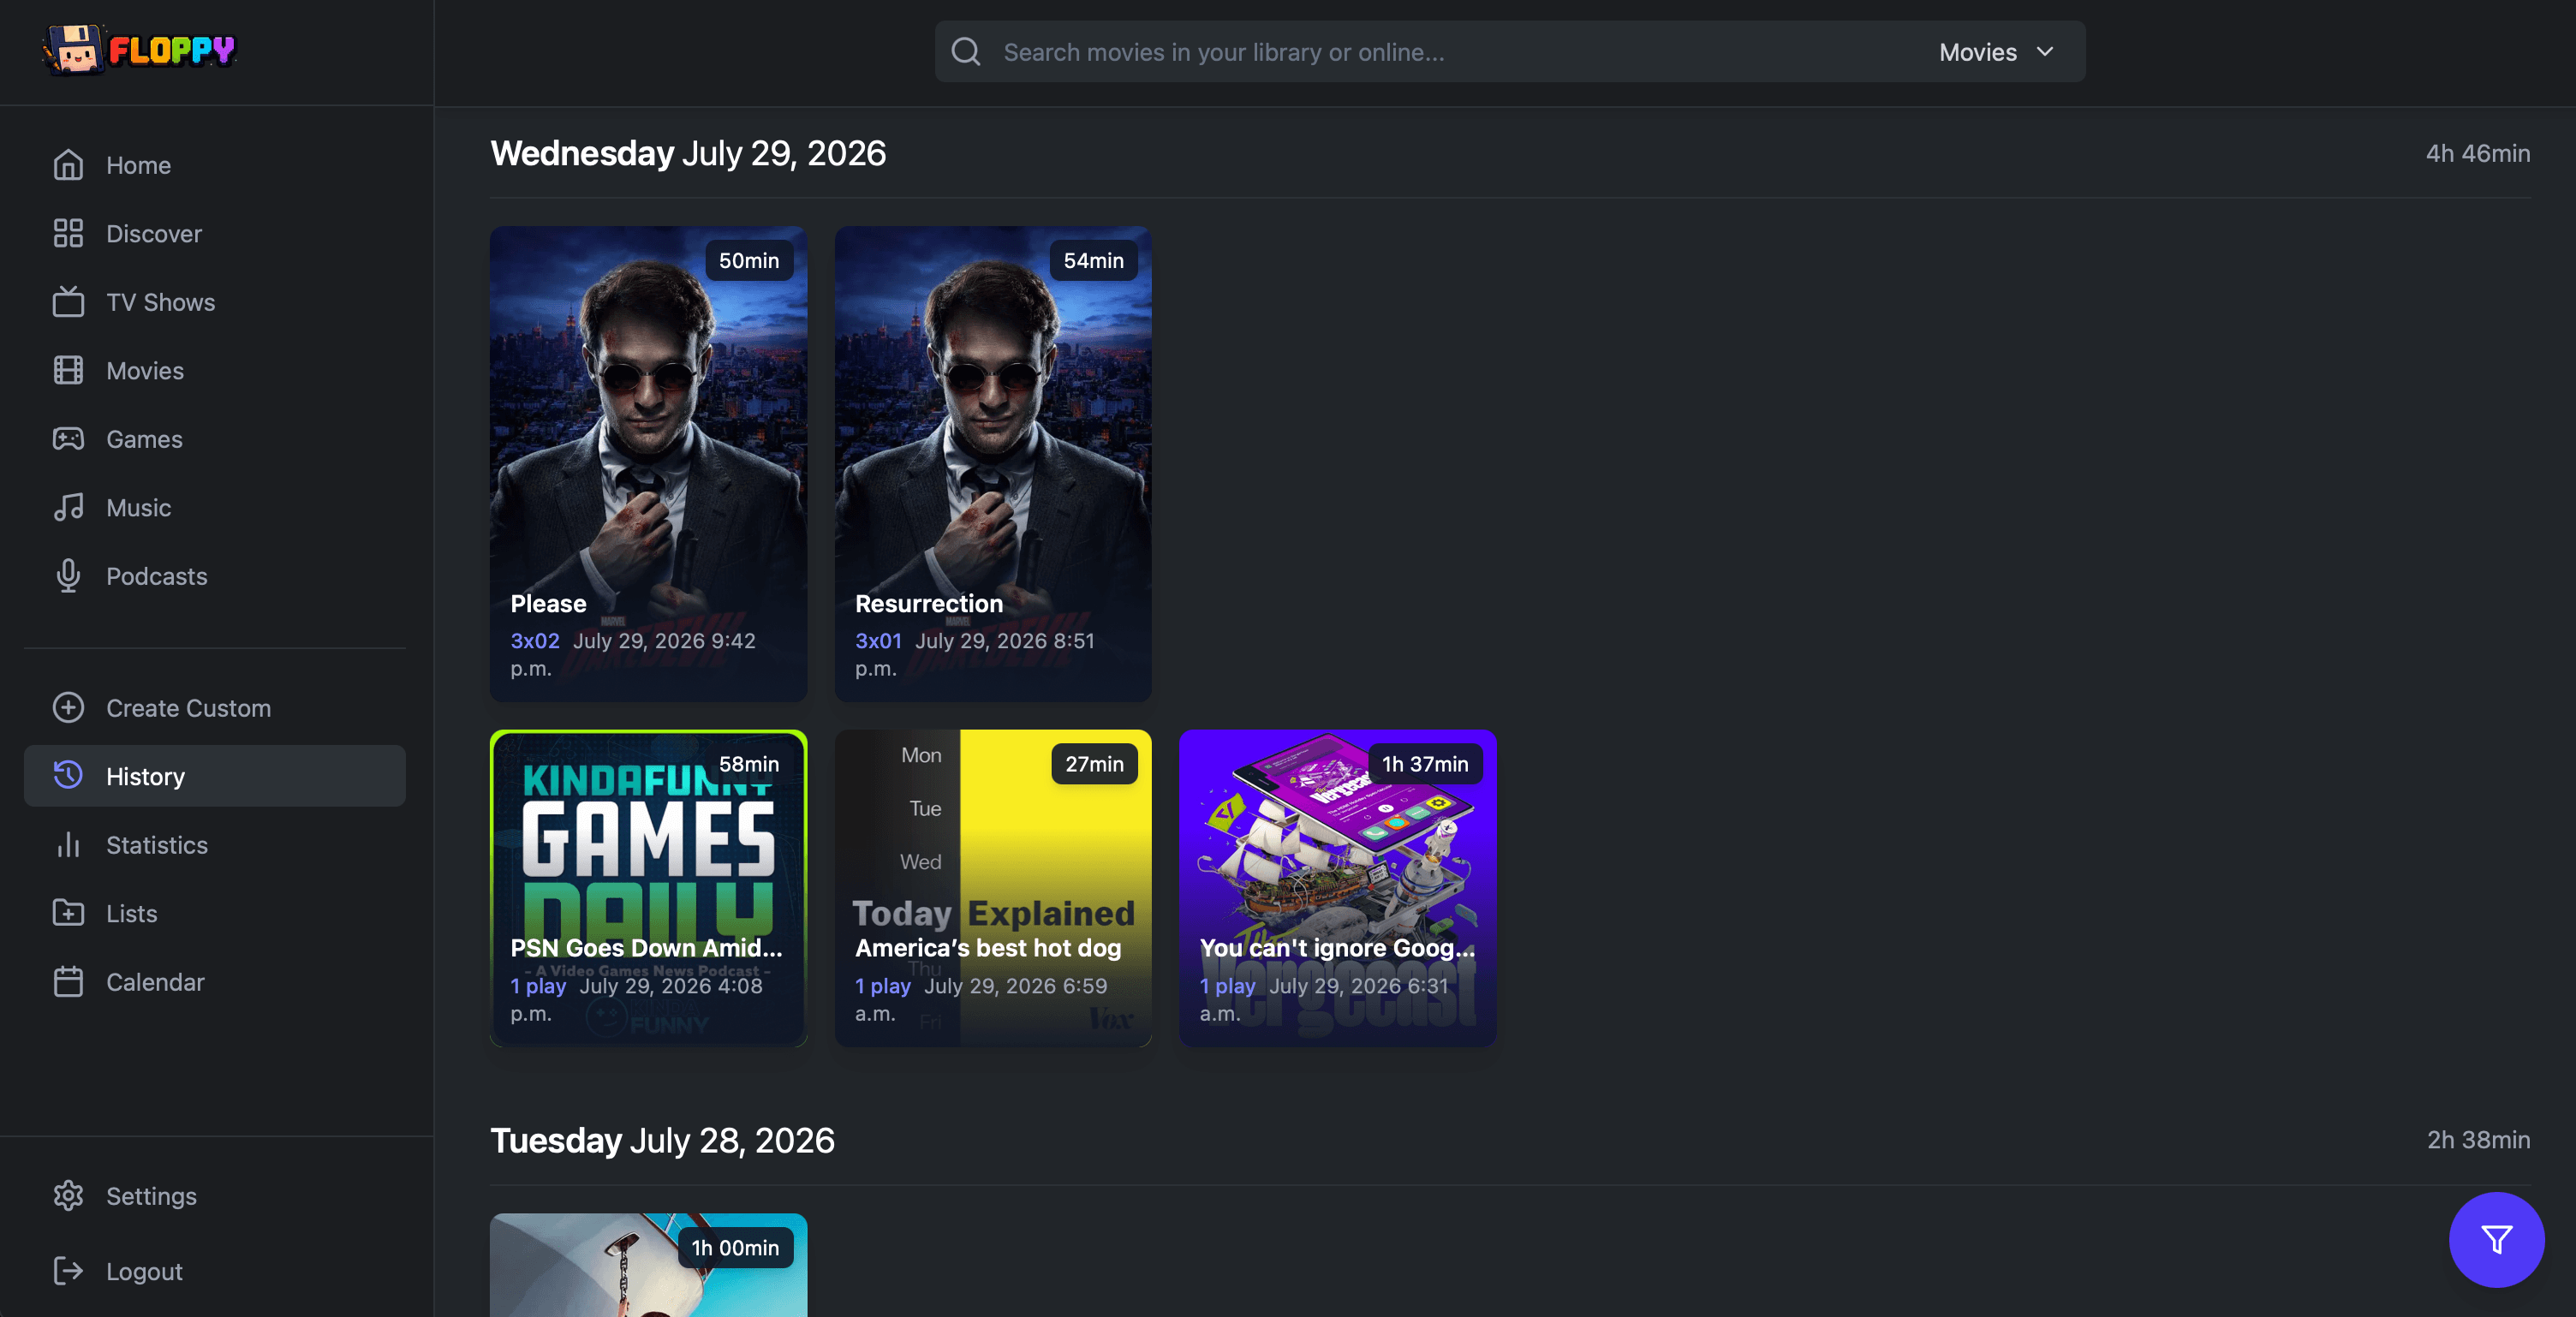Open Movies in the sidebar
2576x1317 pixels.
(215, 370)
